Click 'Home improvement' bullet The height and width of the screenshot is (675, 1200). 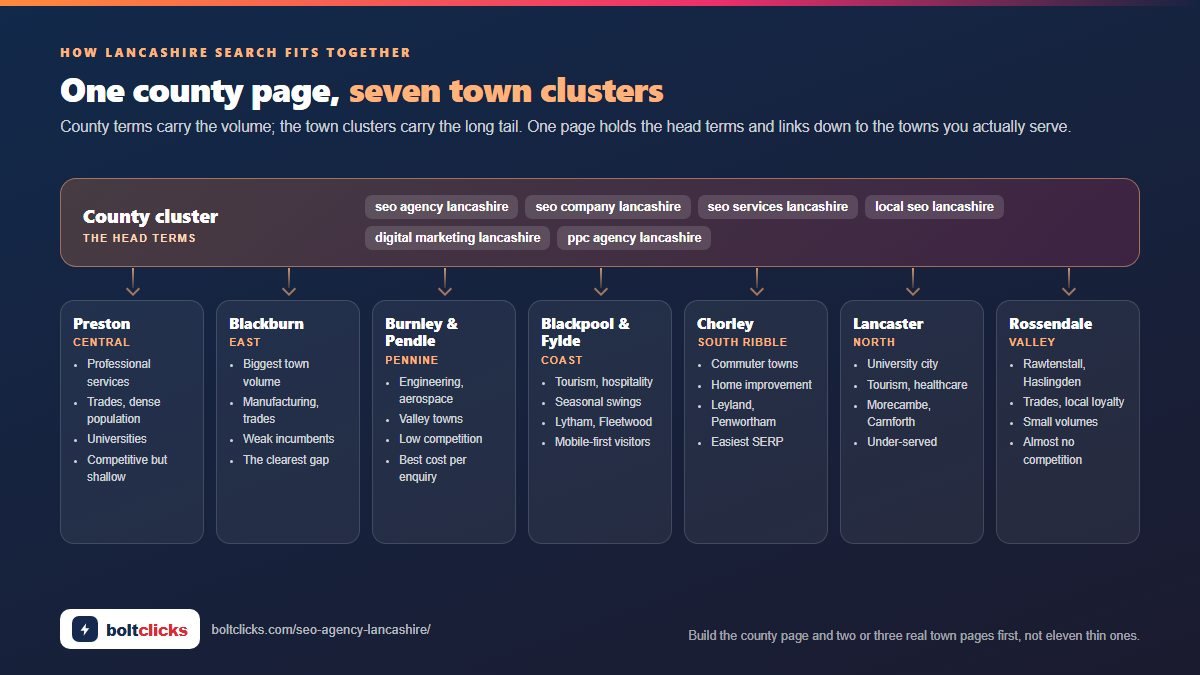pos(761,385)
